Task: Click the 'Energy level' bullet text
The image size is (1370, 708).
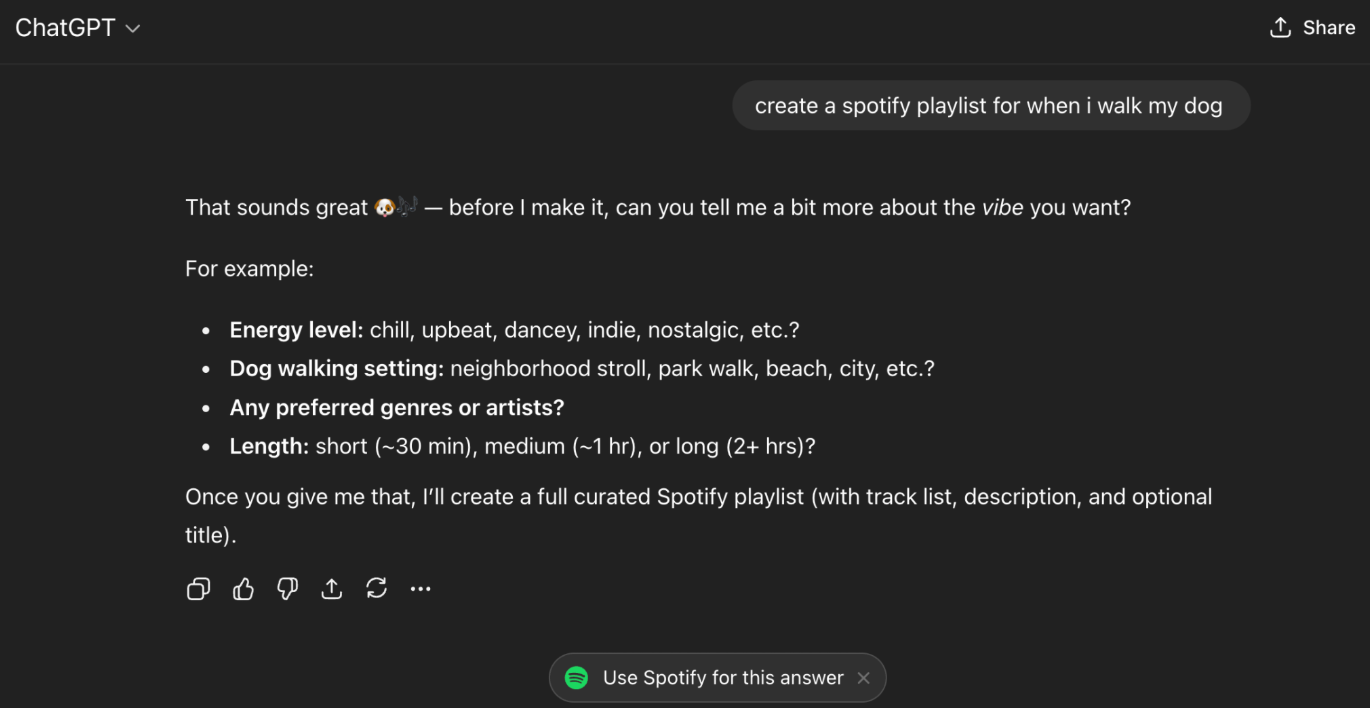Action: pos(296,330)
